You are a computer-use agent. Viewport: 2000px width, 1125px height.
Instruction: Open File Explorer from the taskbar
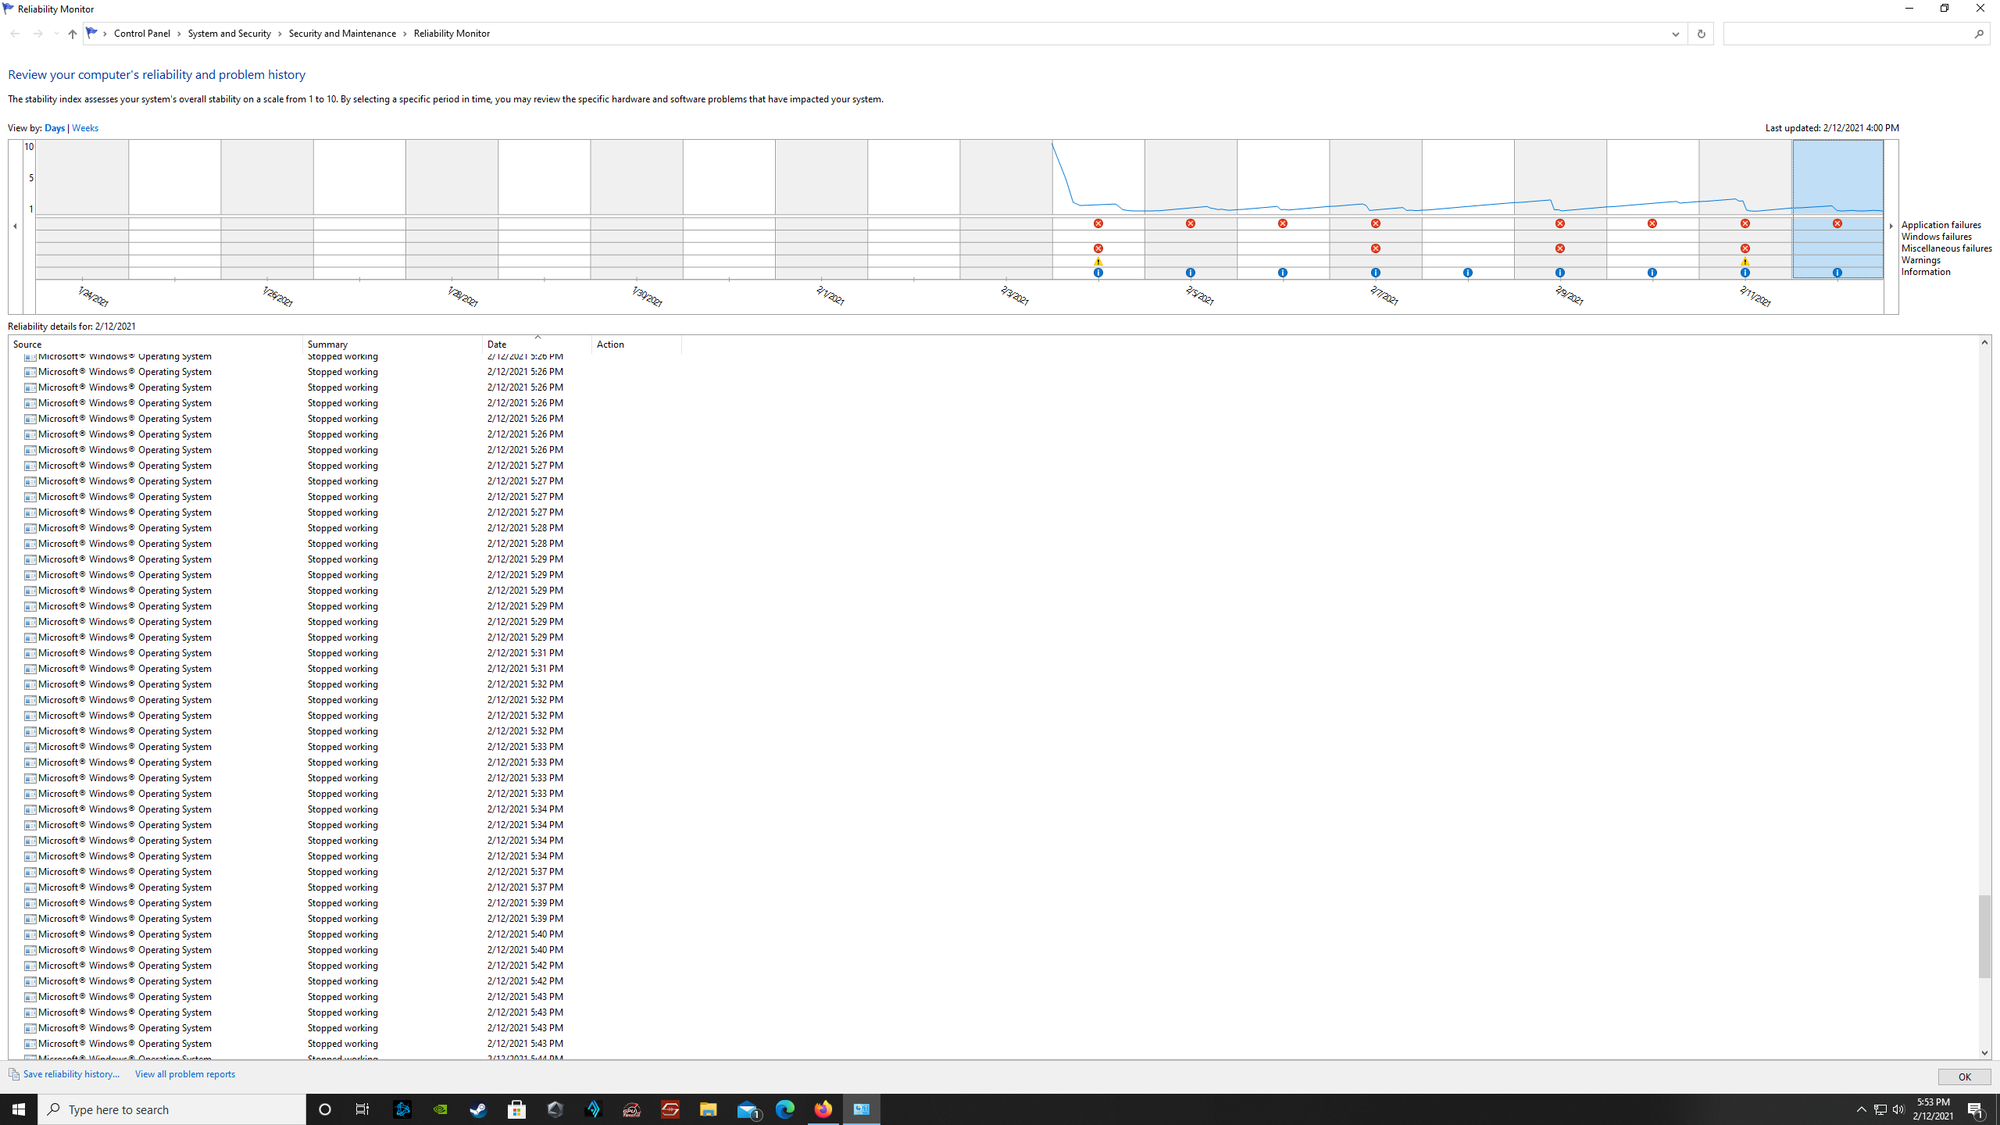(x=708, y=1109)
